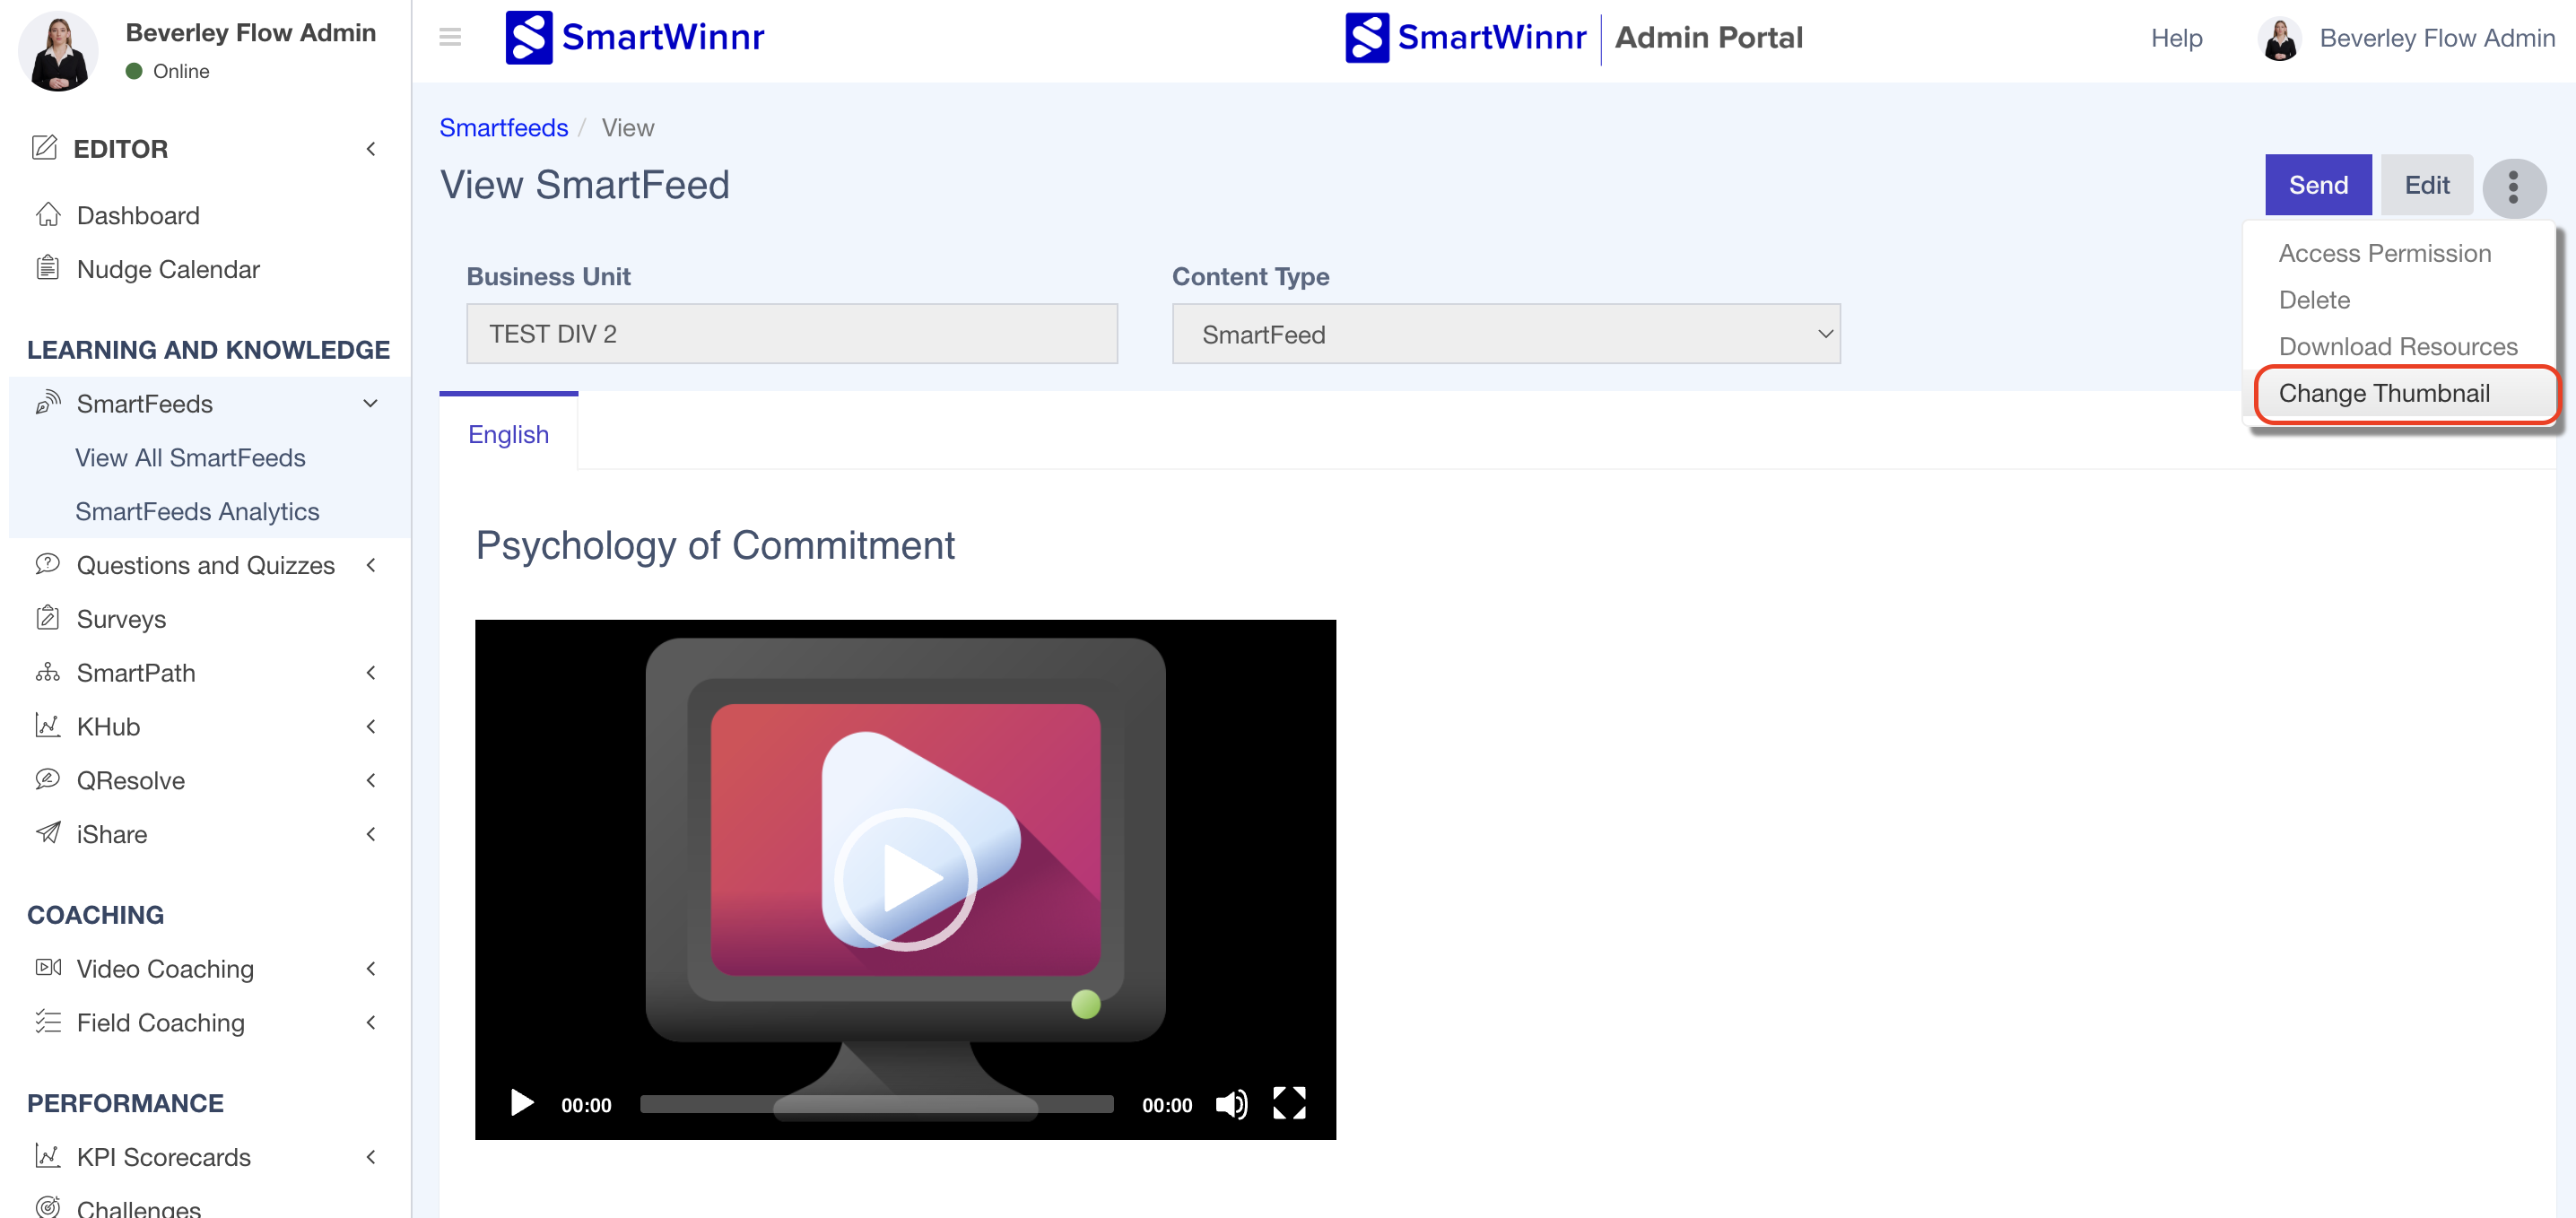Open the Challenges sidebar item
2576x1218 pixels.
tap(138, 1208)
